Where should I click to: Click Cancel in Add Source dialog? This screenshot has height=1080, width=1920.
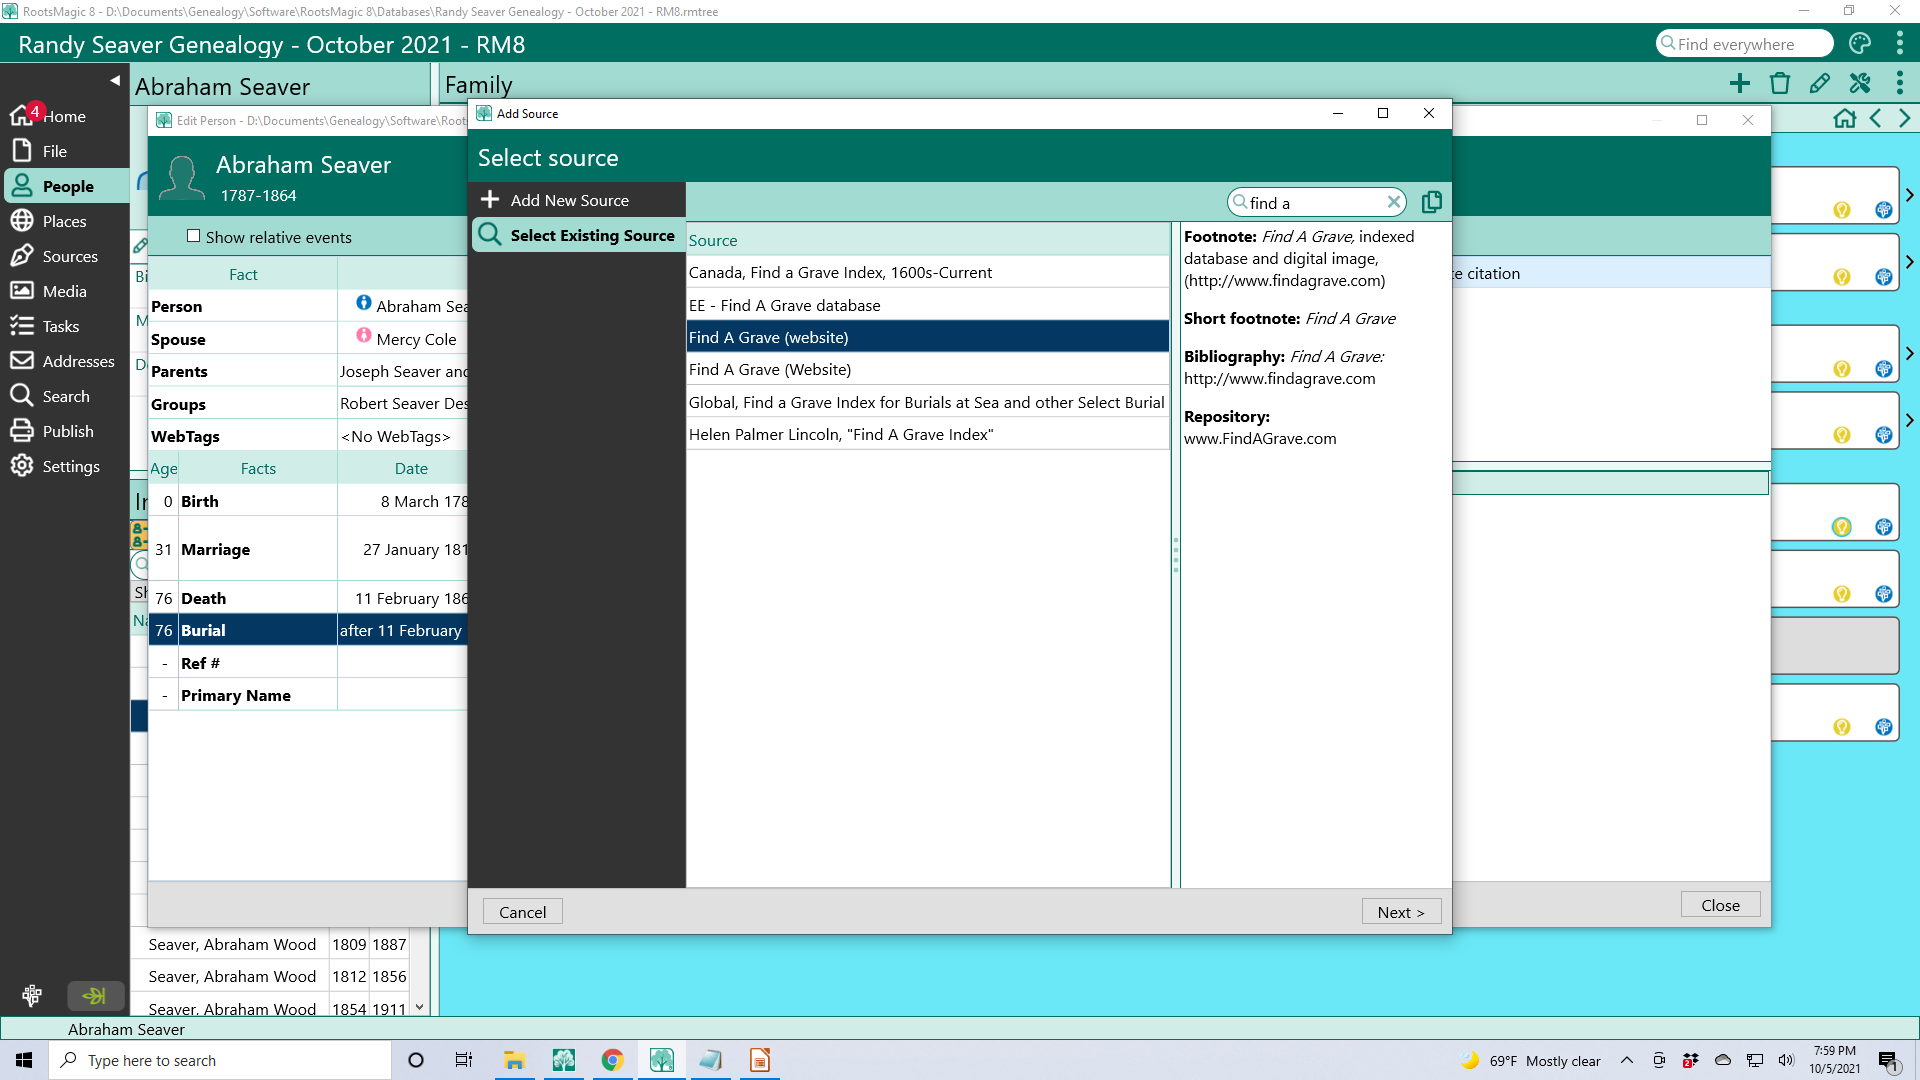click(x=522, y=912)
